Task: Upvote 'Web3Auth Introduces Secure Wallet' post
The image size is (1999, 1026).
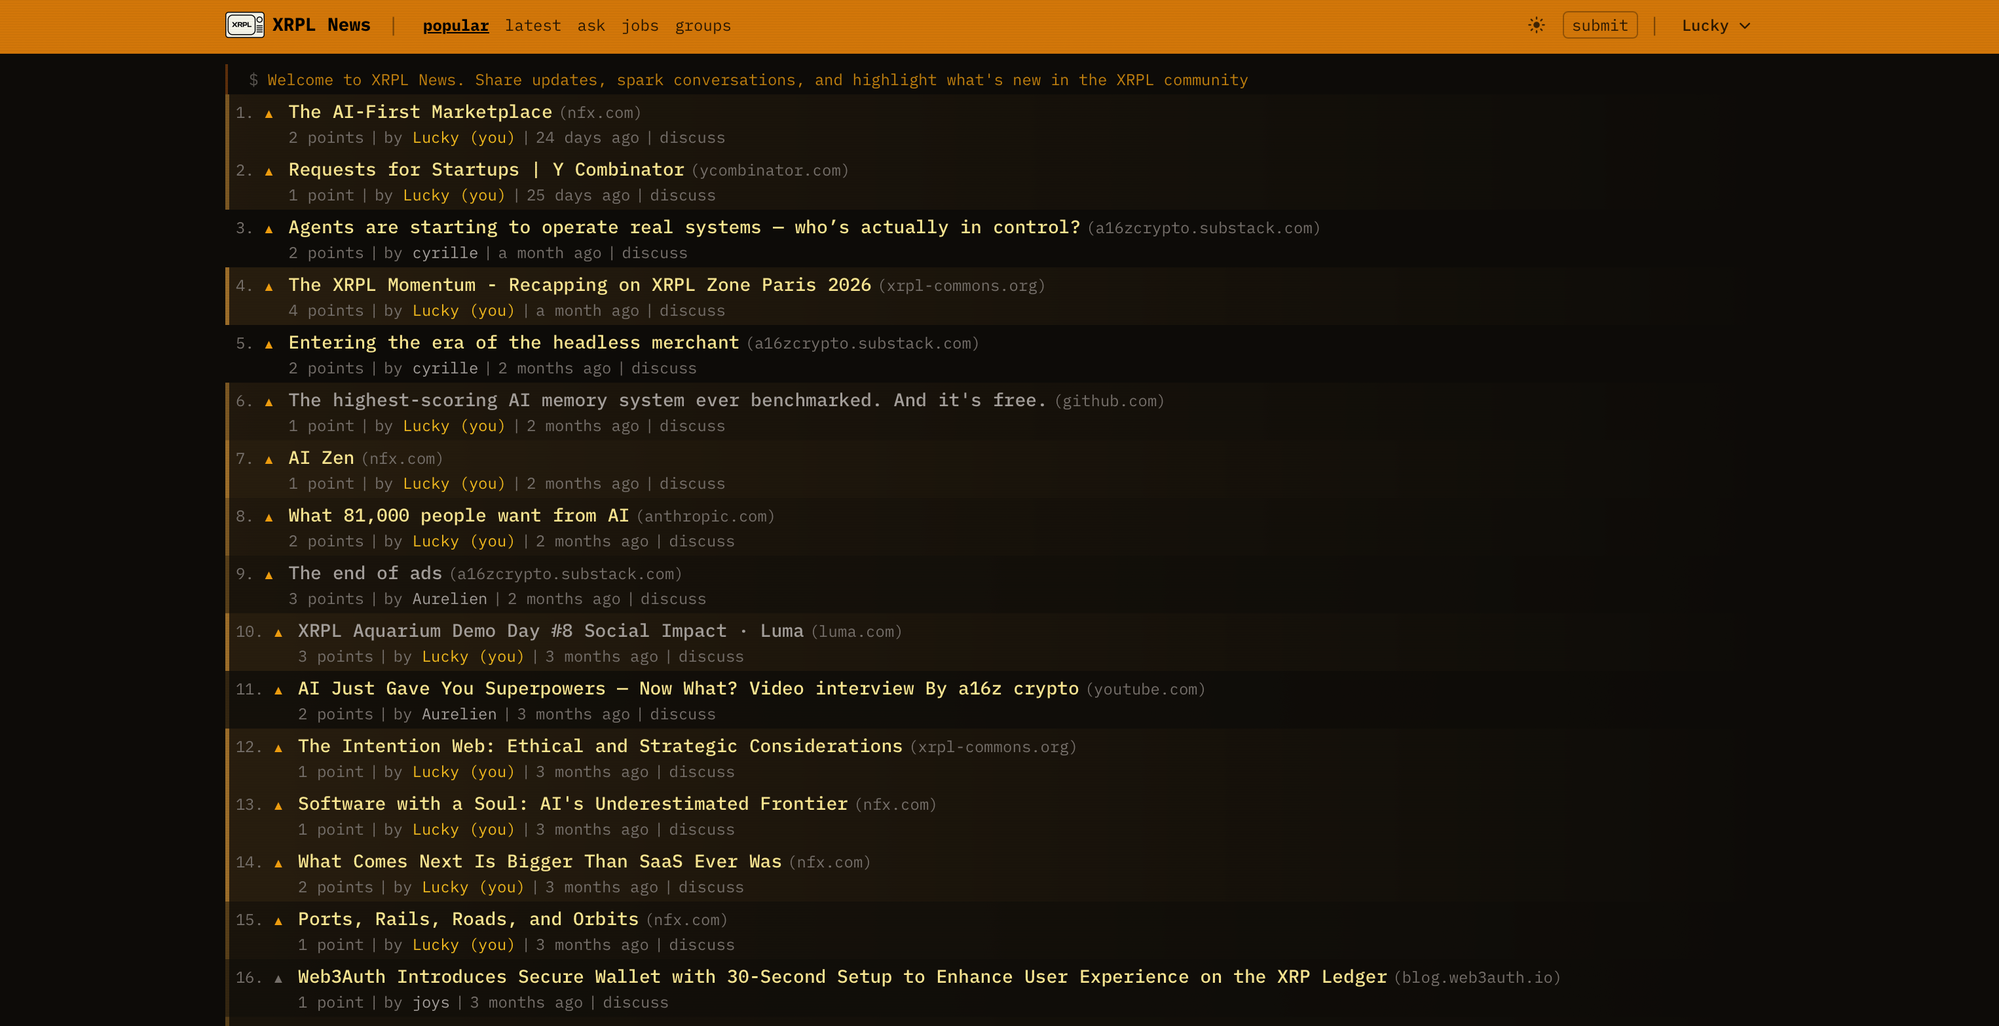Action: coord(278,979)
